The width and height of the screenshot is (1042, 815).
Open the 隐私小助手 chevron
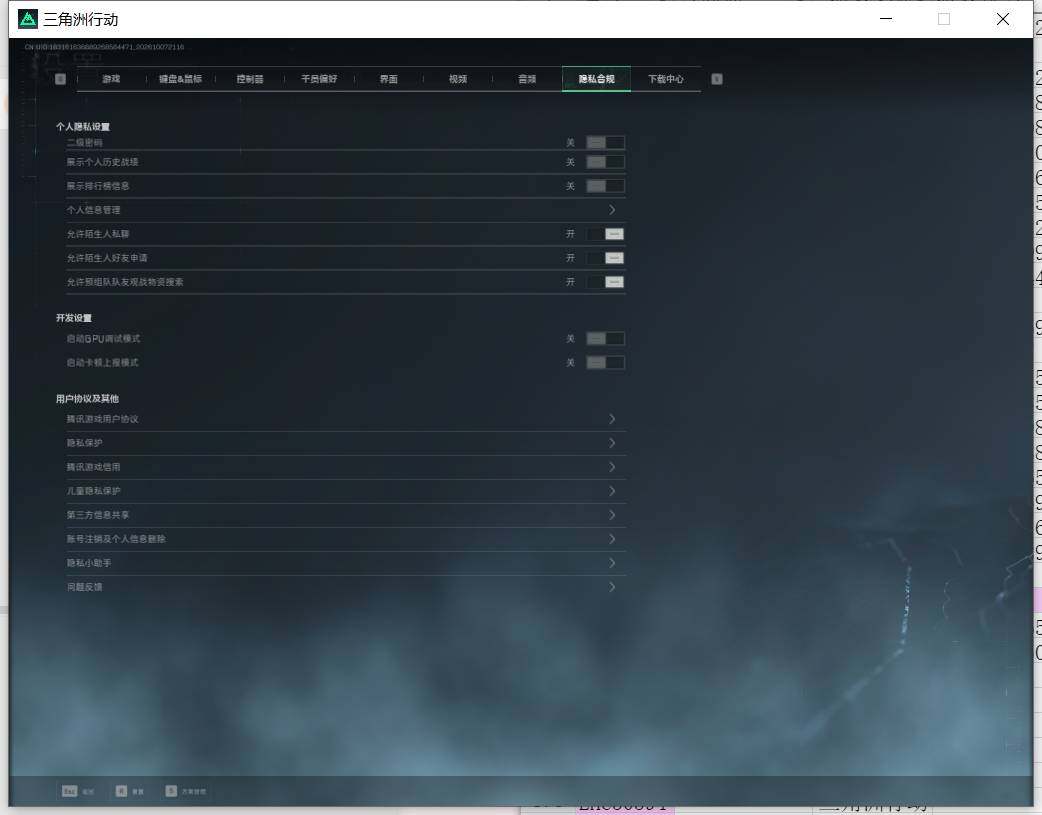pos(612,563)
